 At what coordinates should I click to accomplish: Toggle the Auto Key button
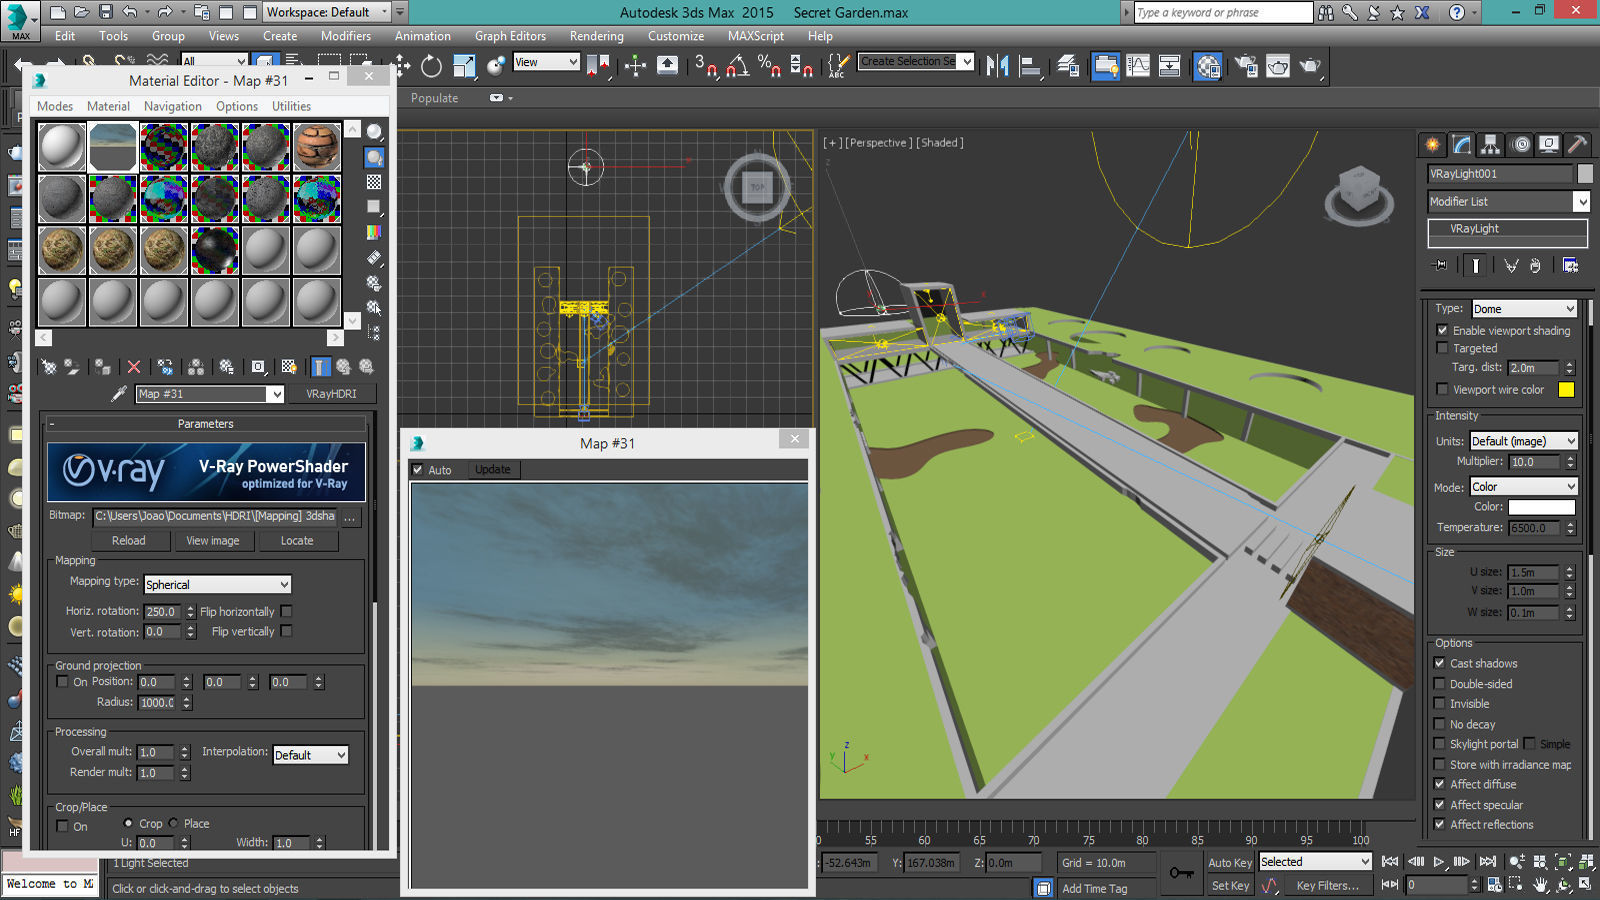pos(1229,862)
